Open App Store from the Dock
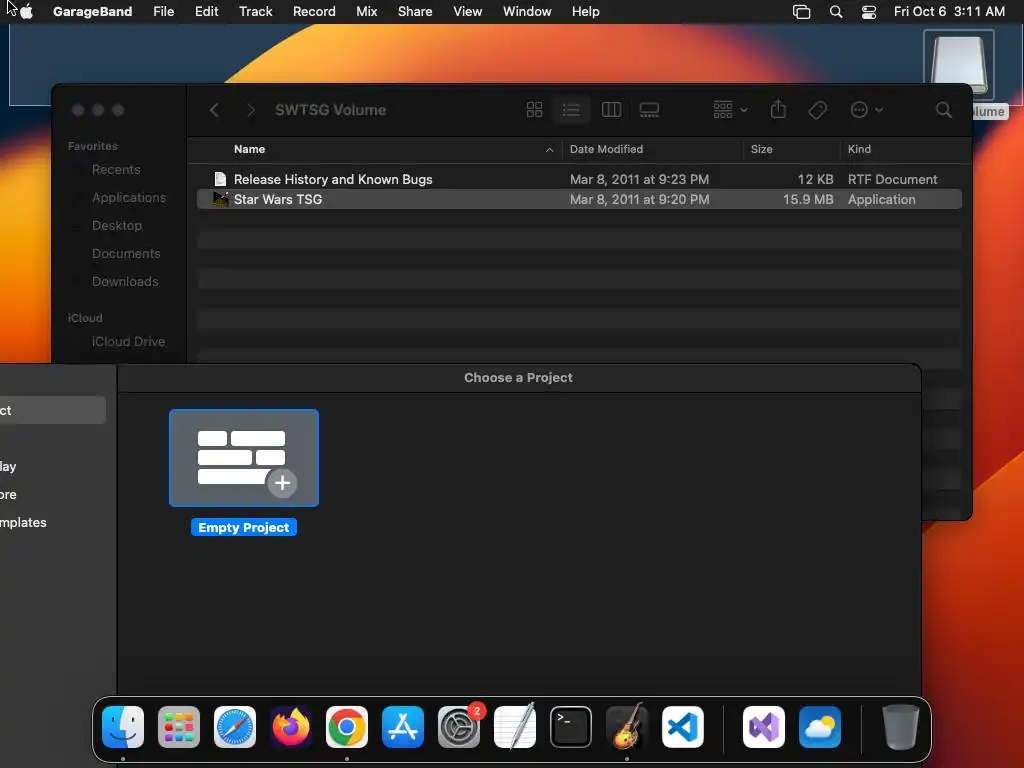1024x768 pixels. pos(403,727)
